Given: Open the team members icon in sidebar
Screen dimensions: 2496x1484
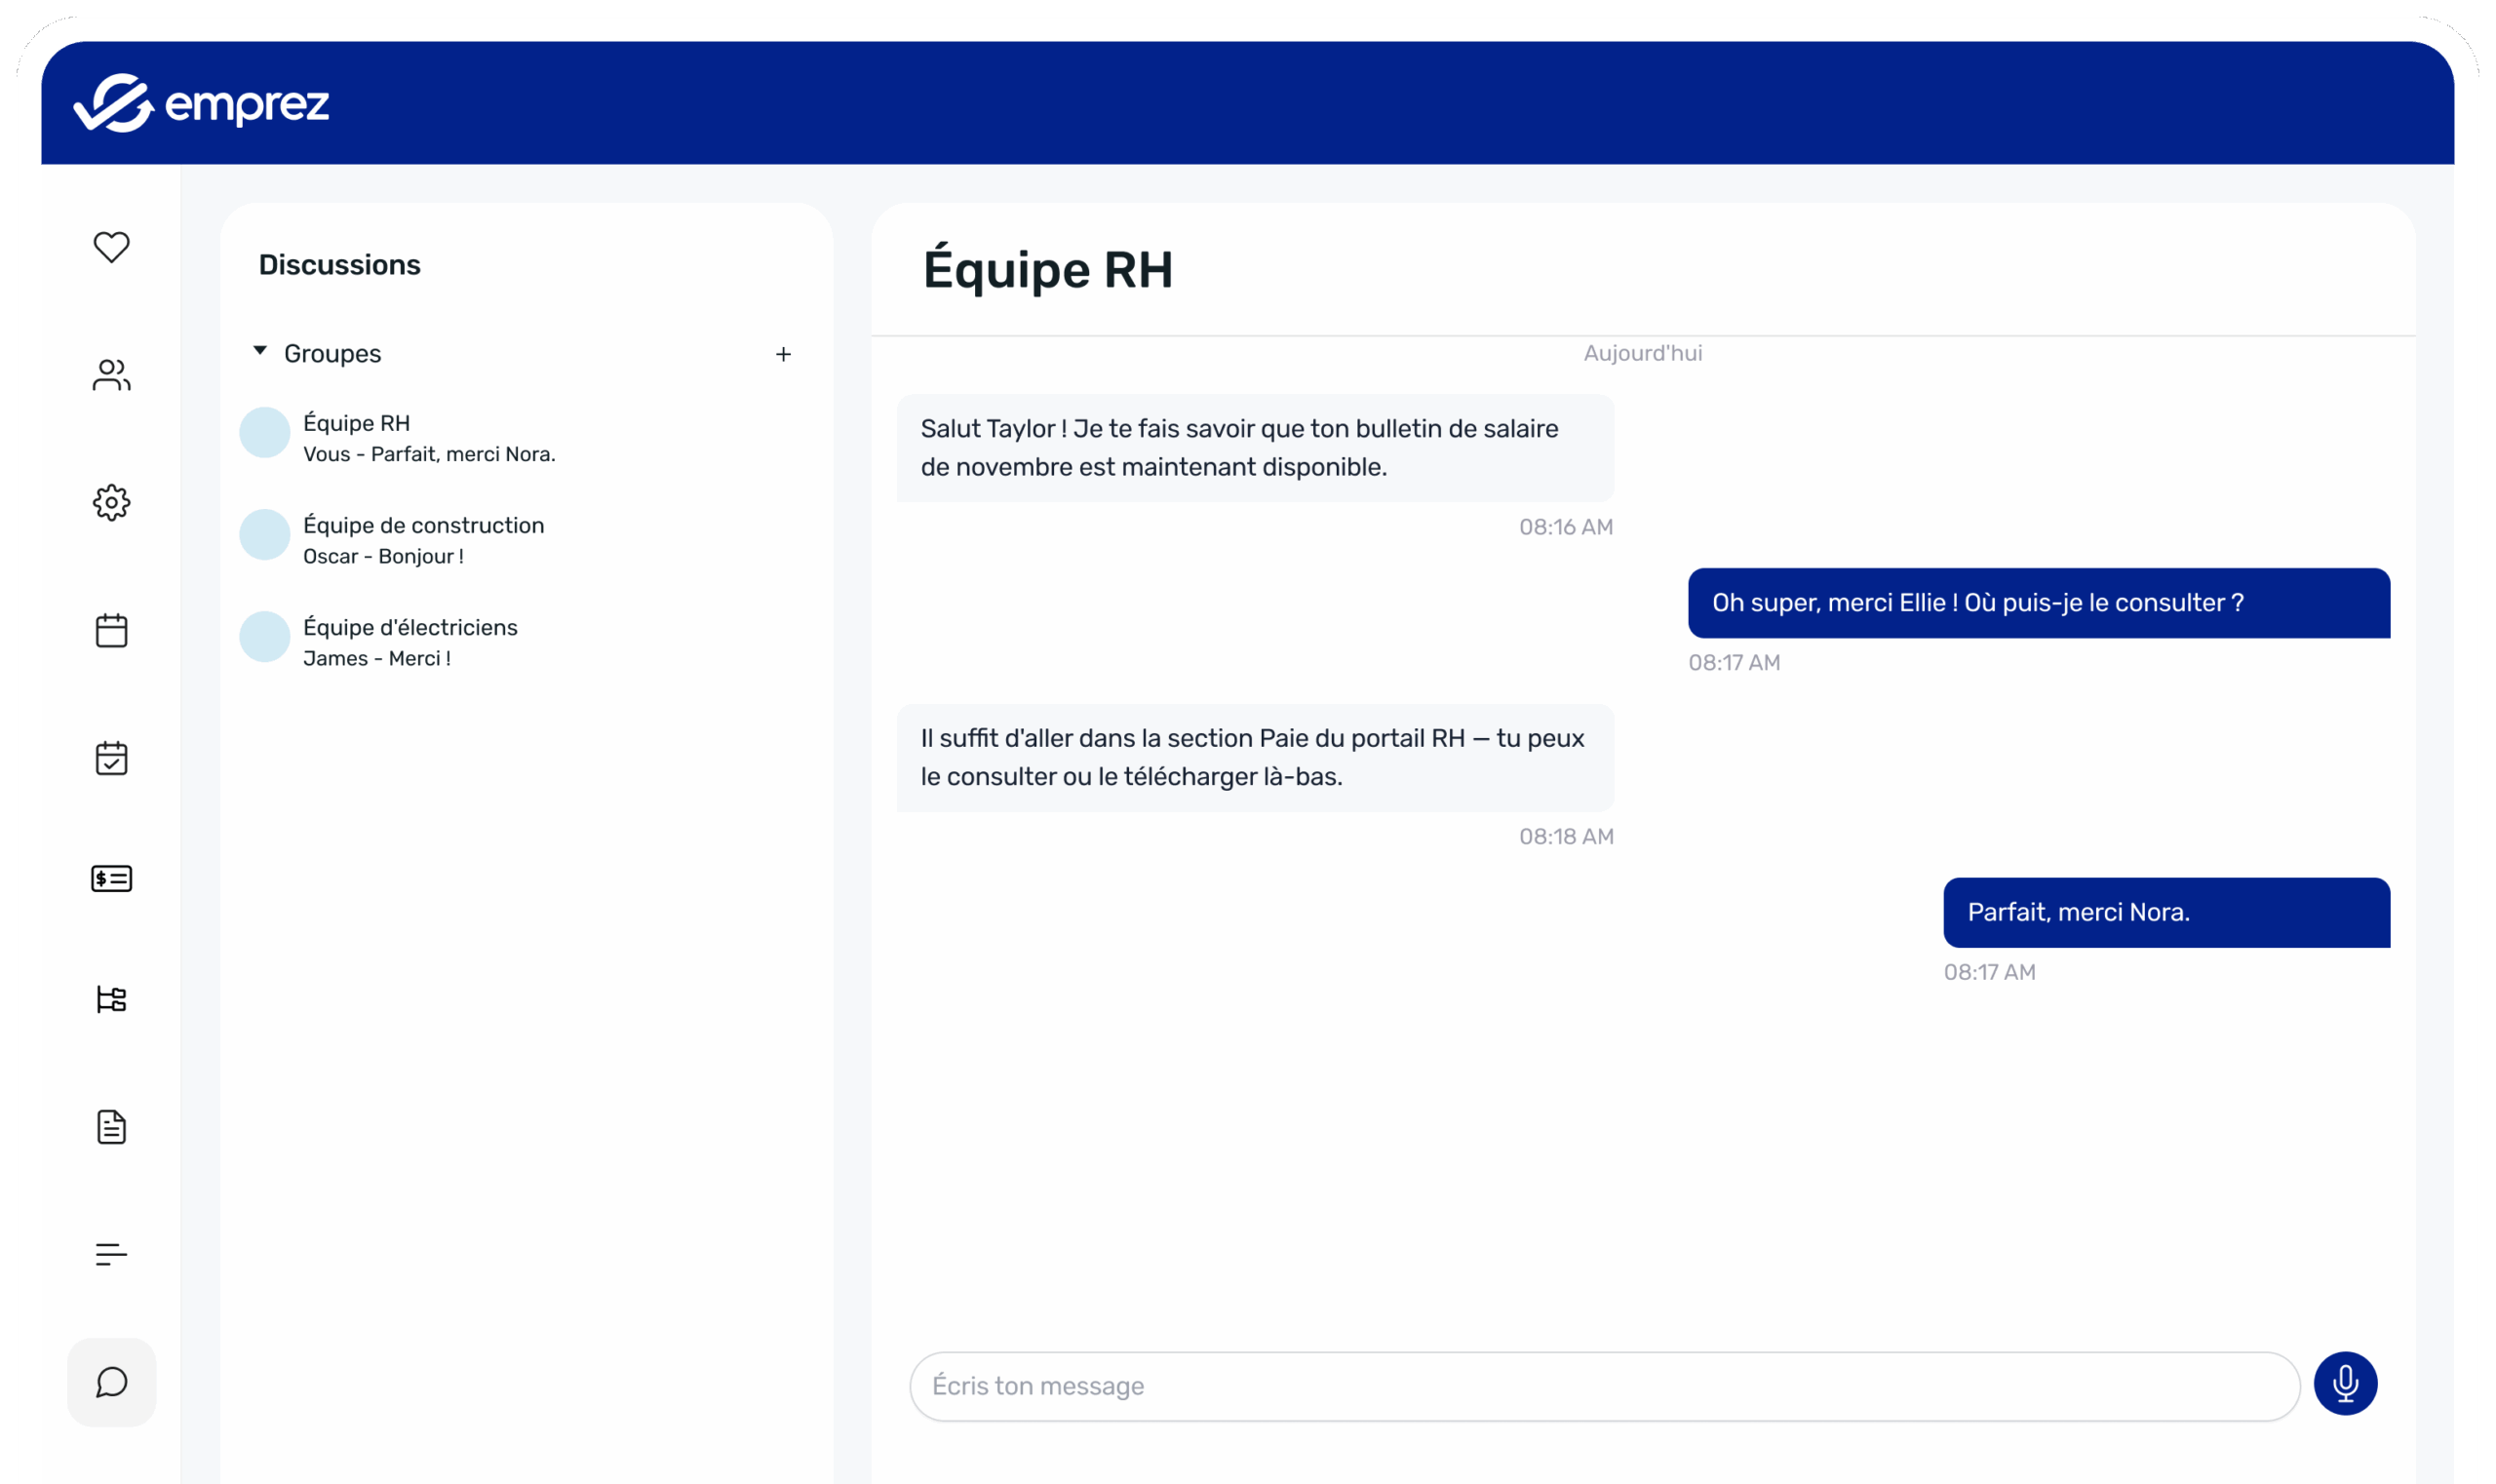Looking at the screenshot, I should click(111, 376).
